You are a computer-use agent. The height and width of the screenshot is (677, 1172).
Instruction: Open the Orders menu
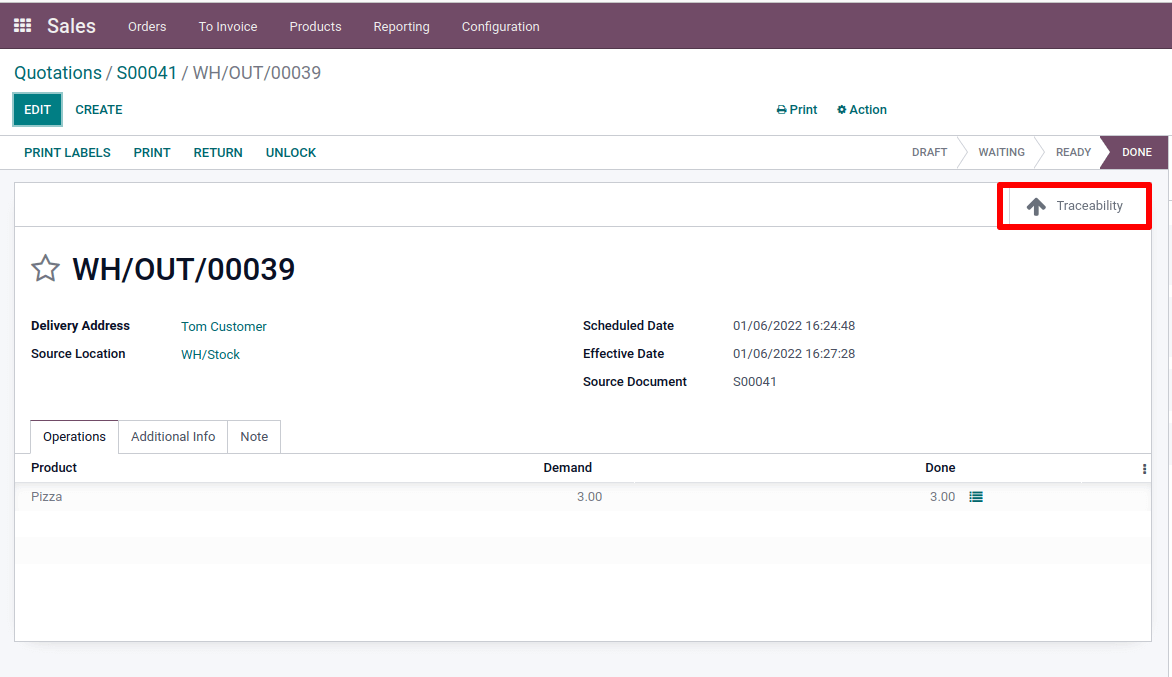(x=147, y=26)
